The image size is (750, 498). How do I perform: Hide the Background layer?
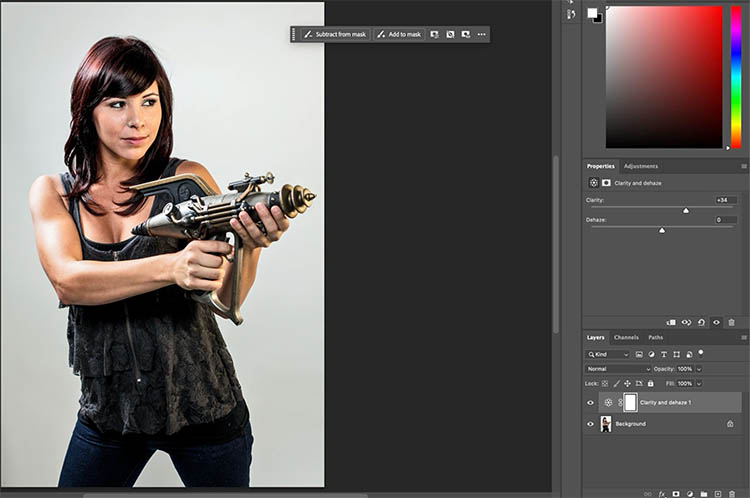tap(590, 424)
